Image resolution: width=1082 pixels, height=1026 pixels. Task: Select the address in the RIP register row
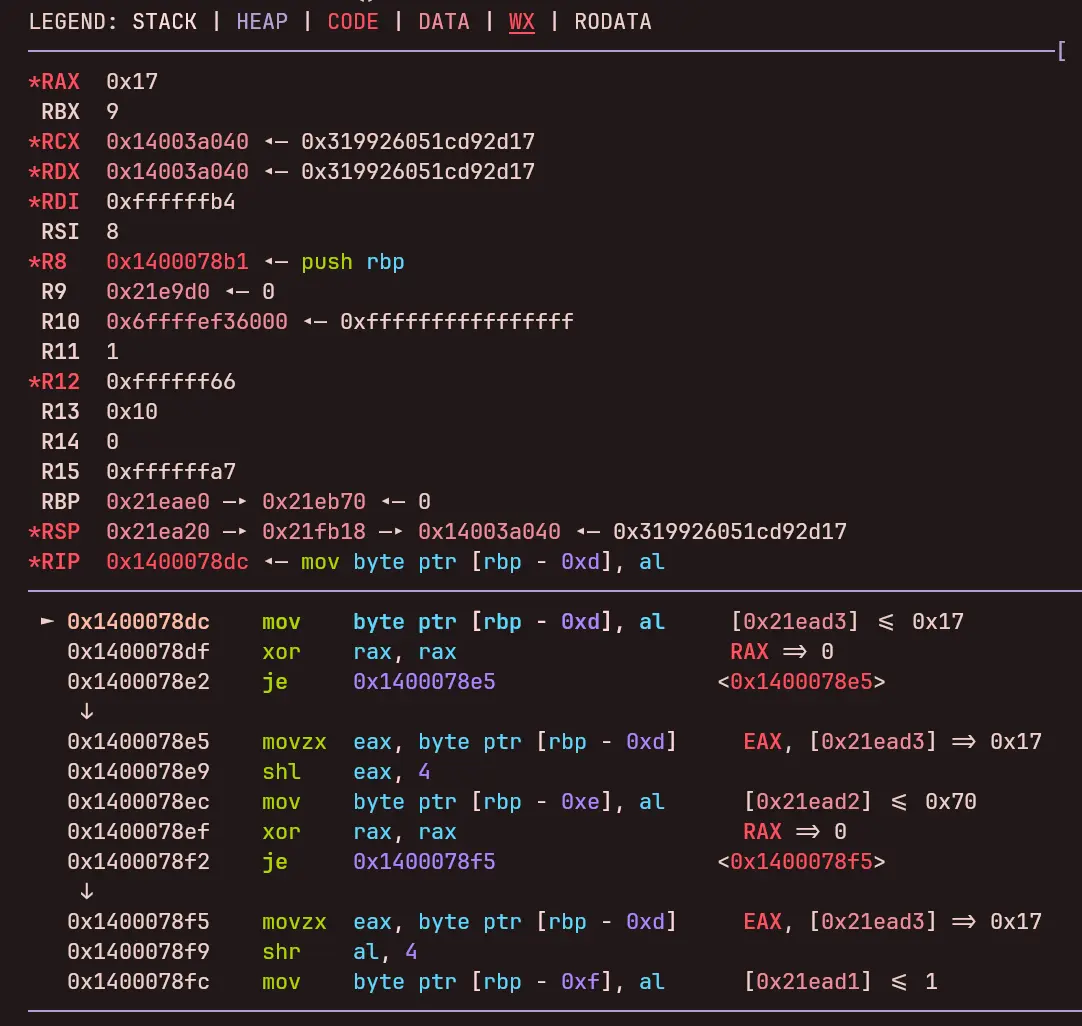click(177, 562)
